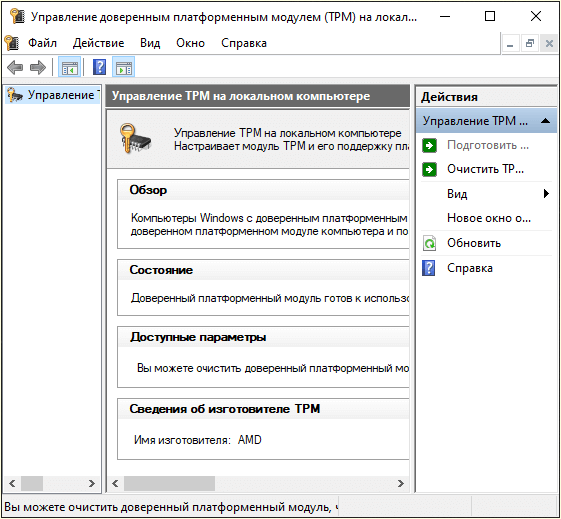Click the refresh icon beside Обновить
The image size is (561, 519).
pos(429,243)
